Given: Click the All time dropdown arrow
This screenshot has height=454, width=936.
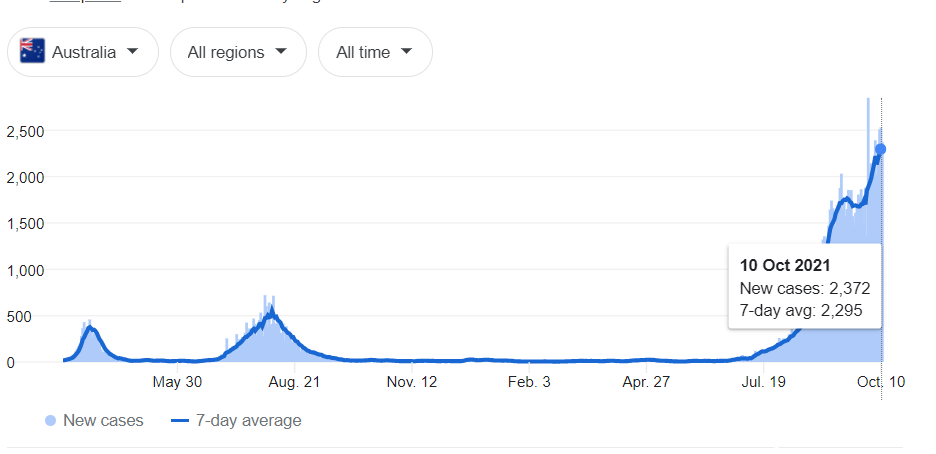Looking at the screenshot, I should click(406, 51).
